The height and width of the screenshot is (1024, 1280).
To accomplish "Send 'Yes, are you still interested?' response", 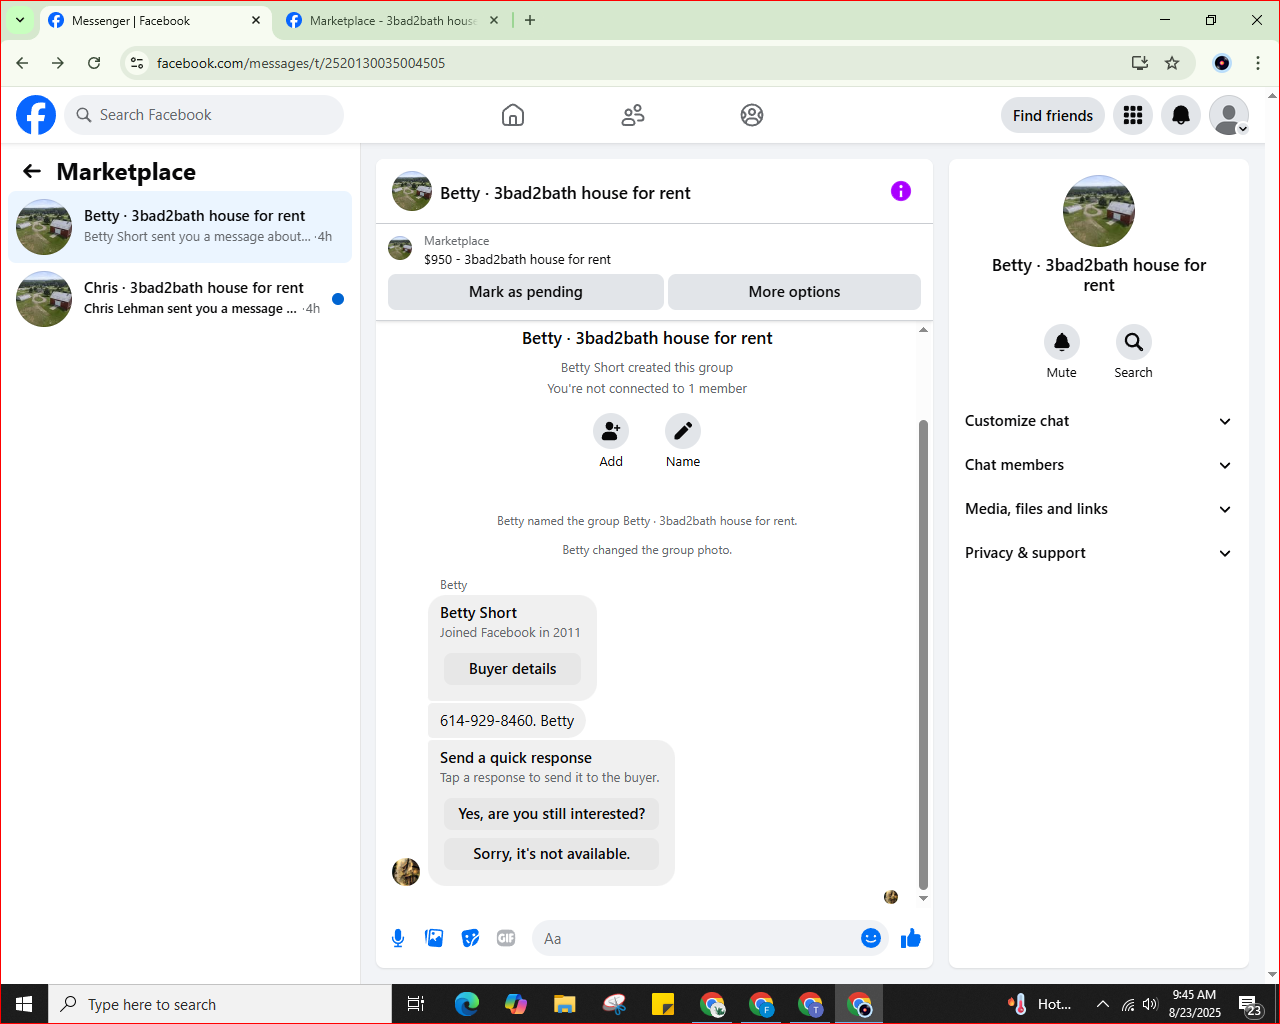I will click(x=552, y=814).
